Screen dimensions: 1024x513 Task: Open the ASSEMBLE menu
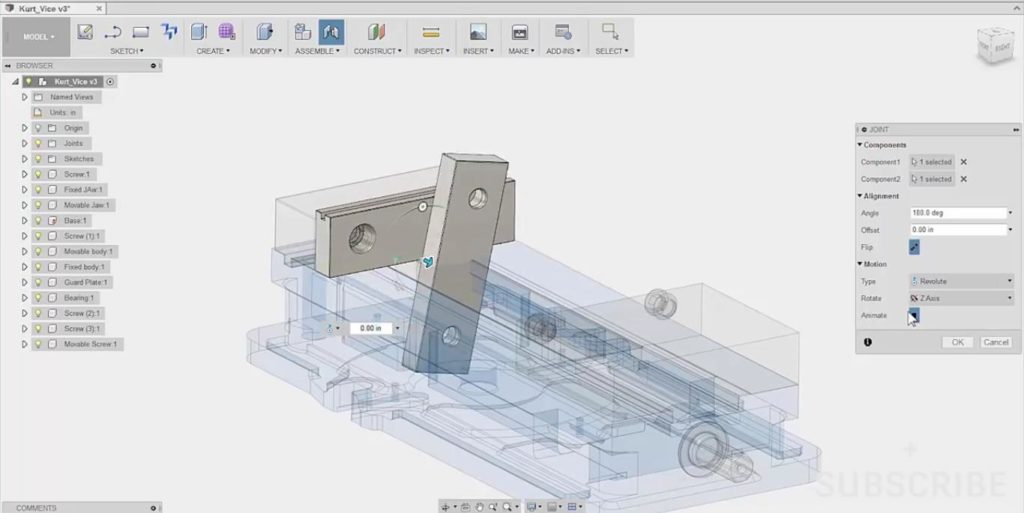[x=317, y=51]
